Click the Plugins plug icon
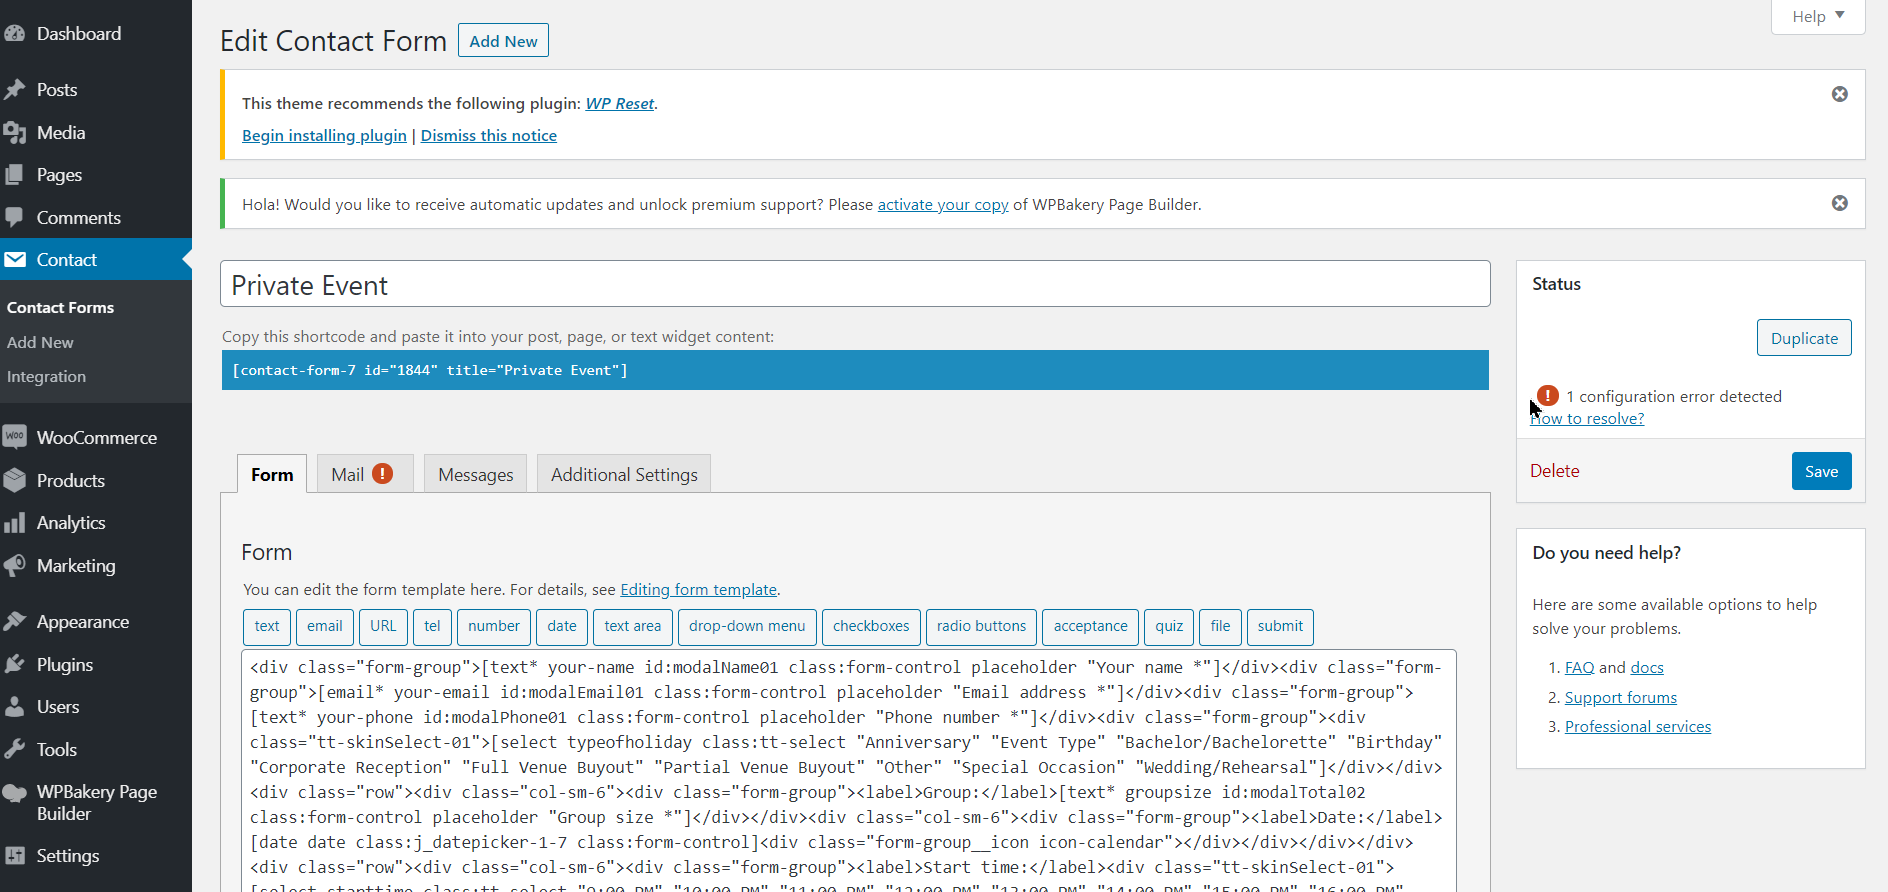1888x892 pixels. (15, 665)
